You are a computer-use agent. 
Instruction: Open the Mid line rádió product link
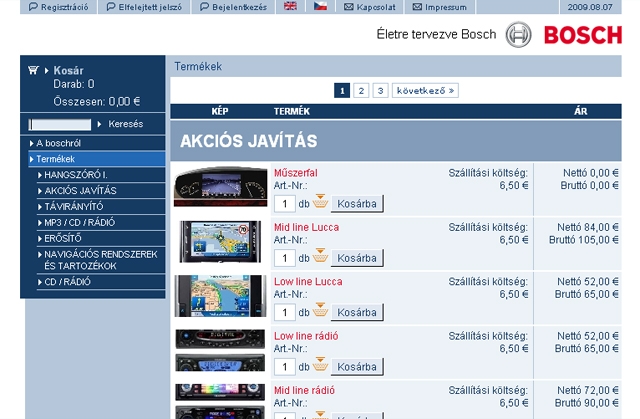click(304, 390)
